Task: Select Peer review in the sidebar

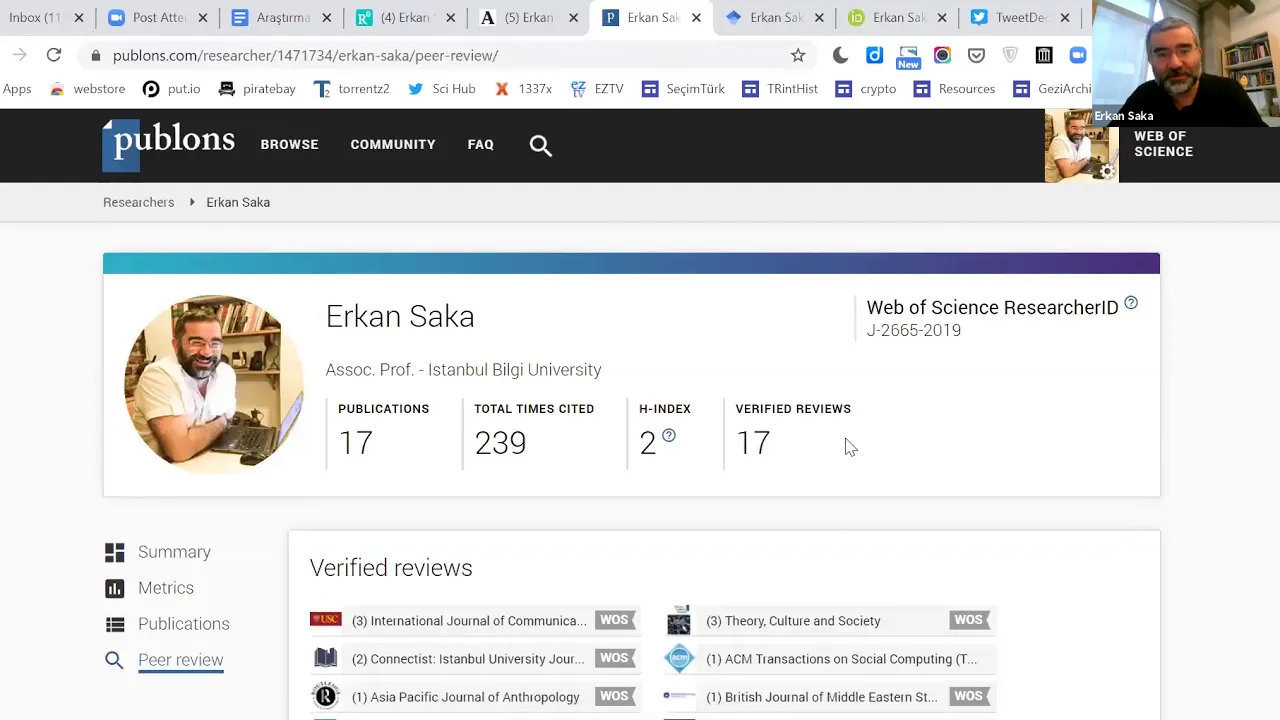Action: point(181,660)
